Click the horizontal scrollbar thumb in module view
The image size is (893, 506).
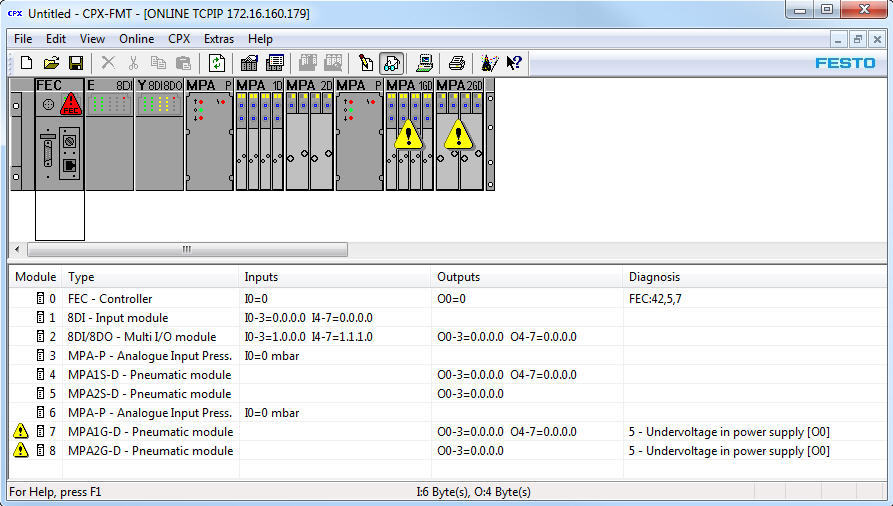pos(187,250)
